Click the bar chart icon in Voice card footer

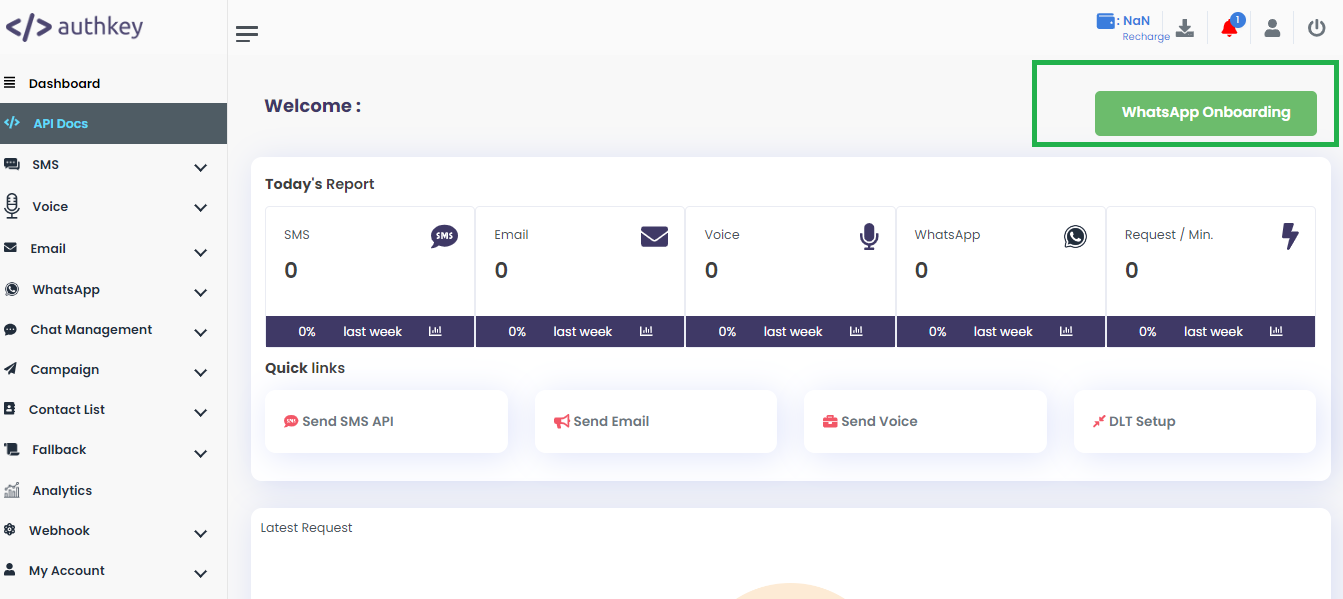(856, 331)
